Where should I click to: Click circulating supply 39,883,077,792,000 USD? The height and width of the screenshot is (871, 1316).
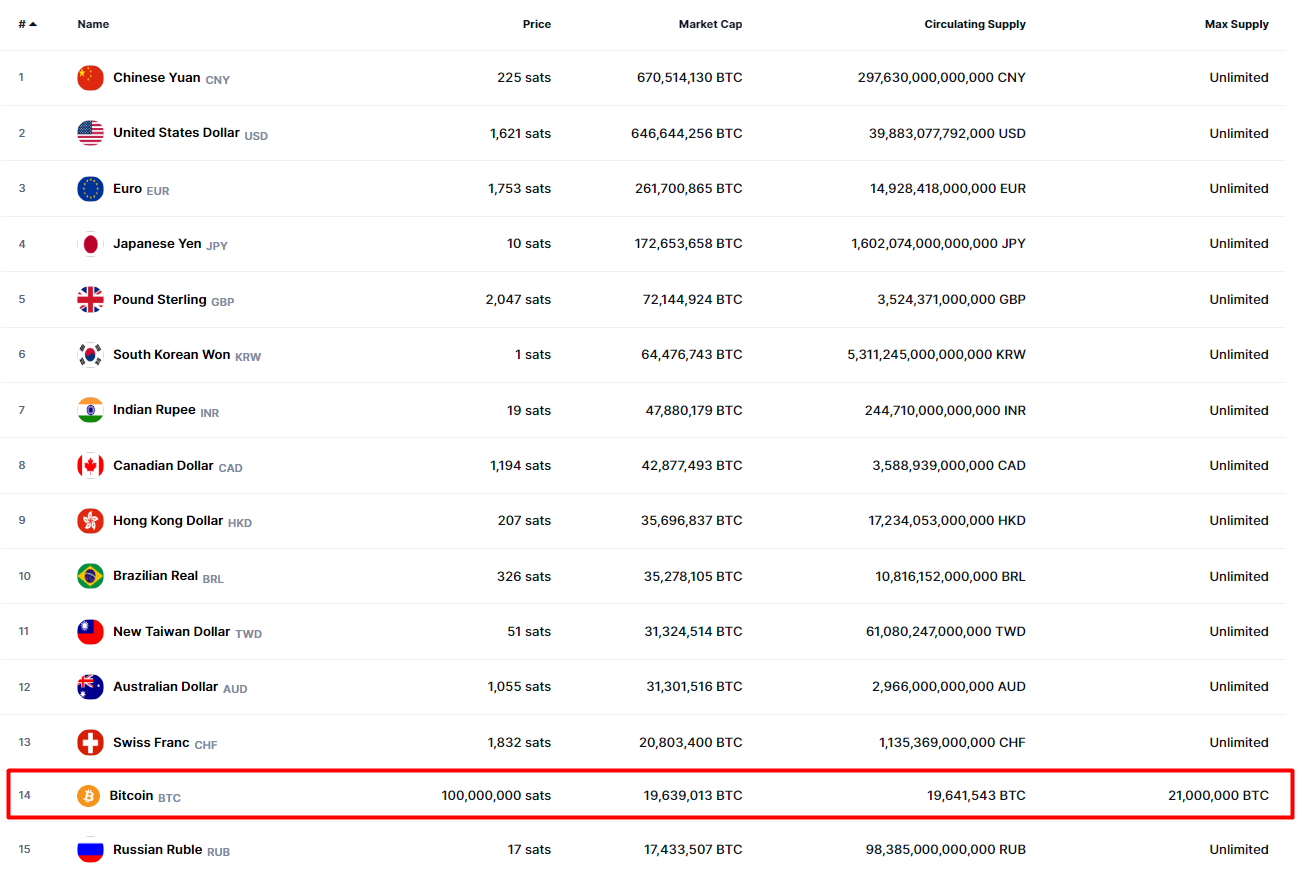point(947,133)
